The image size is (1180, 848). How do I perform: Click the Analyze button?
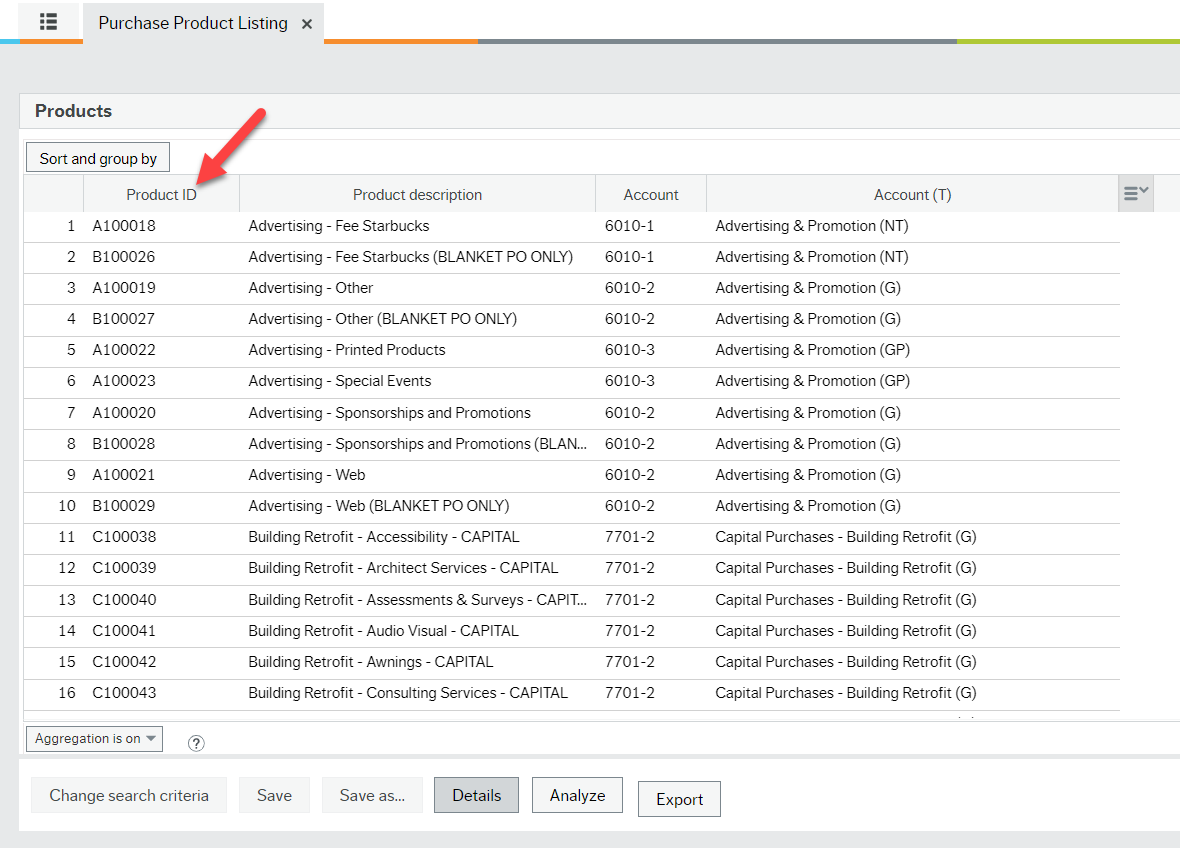577,795
